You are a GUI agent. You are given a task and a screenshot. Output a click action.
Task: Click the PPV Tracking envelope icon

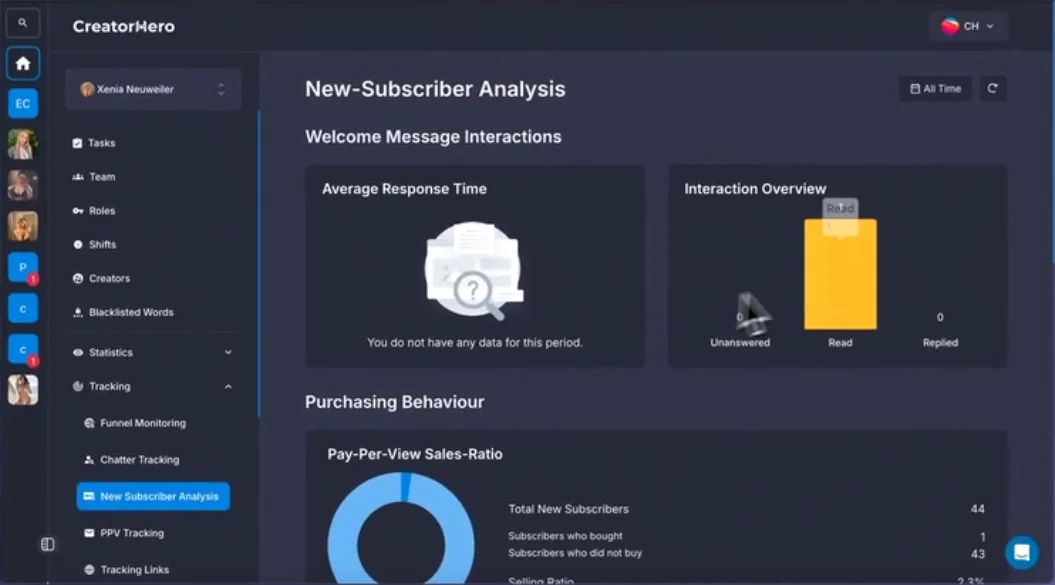89,533
